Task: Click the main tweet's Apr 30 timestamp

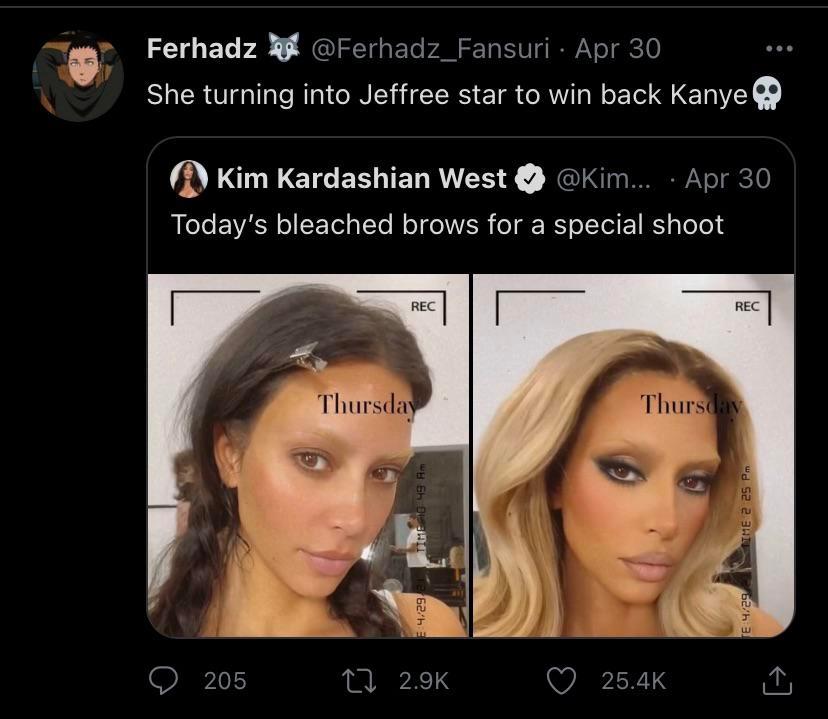Action: (617, 48)
